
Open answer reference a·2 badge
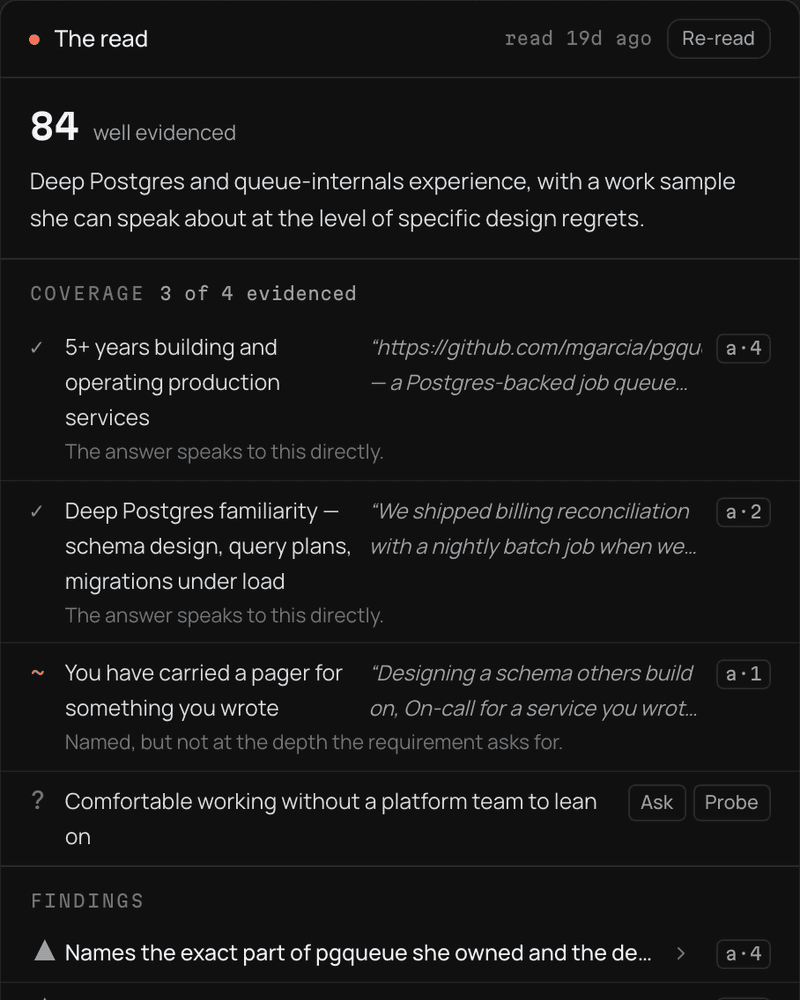click(743, 512)
